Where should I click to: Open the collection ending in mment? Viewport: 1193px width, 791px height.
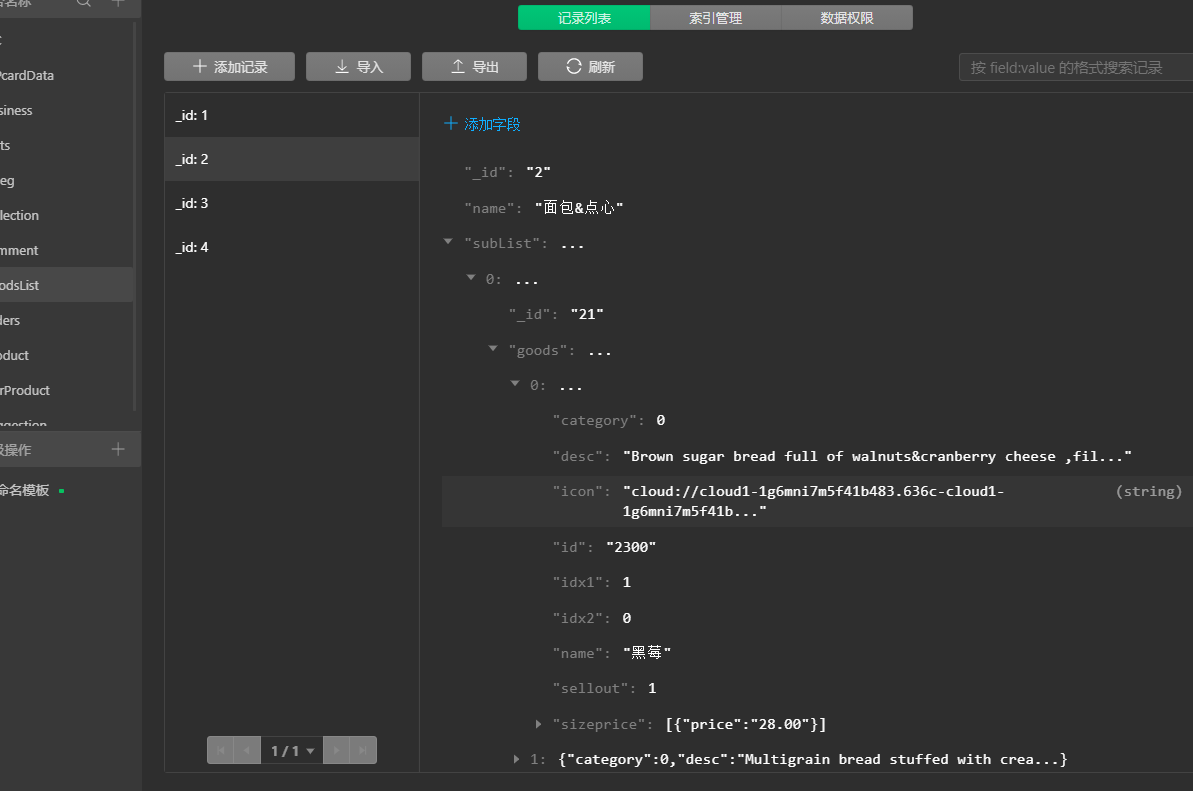tap(66, 250)
